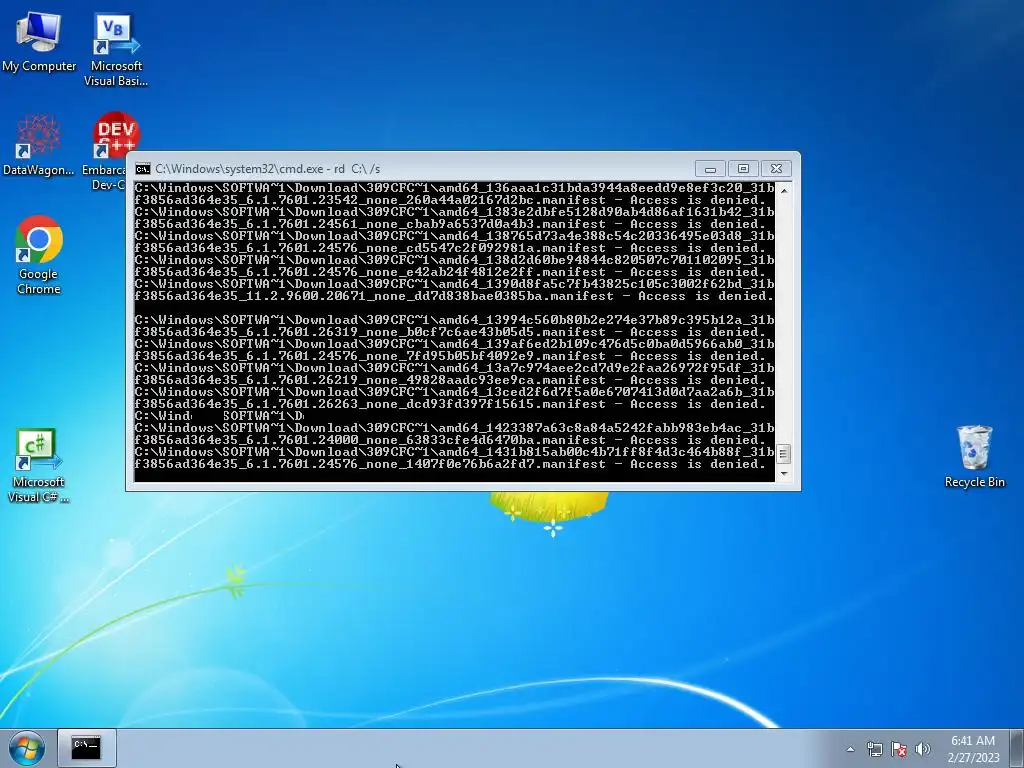Select the Google Chrome desktop shortcut
The width and height of the screenshot is (1024, 768).
point(39,255)
